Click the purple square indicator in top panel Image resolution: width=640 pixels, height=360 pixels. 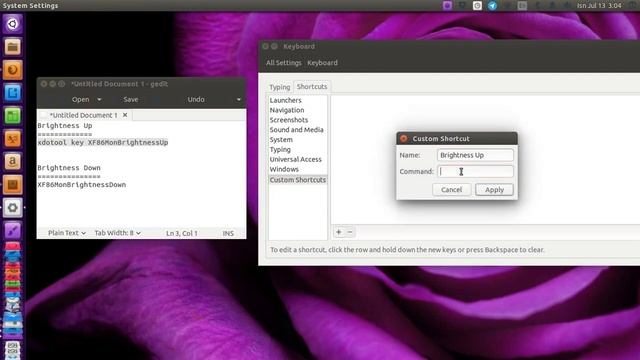point(447,5)
